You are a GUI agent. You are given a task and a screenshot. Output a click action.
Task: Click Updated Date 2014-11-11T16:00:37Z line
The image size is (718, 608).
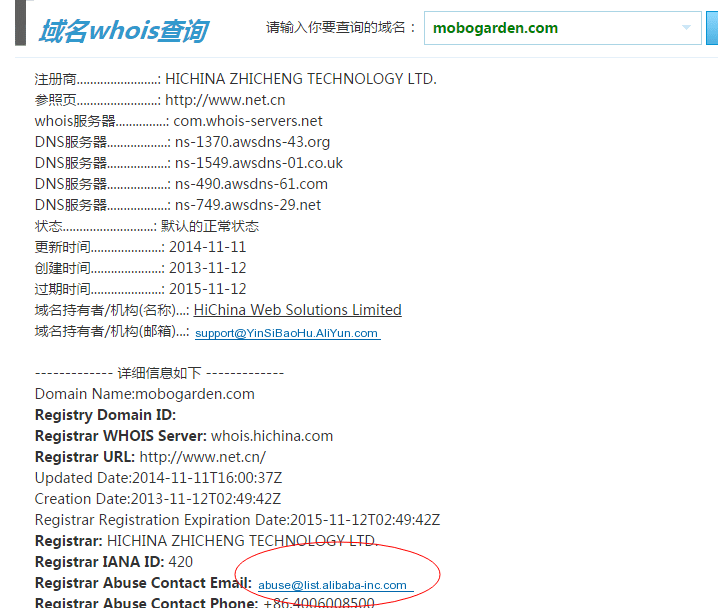tap(158, 478)
